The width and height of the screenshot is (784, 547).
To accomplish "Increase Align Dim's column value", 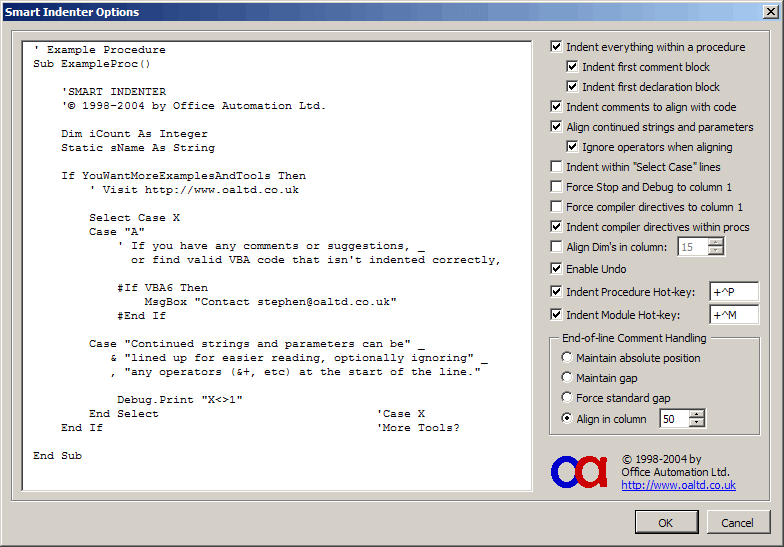I will click(716, 242).
